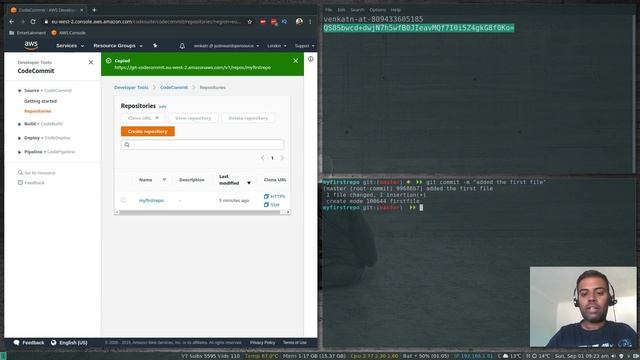This screenshot has width=640, height=360.
Task: Select the myfirstrepo radio button
Action: click(x=123, y=200)
